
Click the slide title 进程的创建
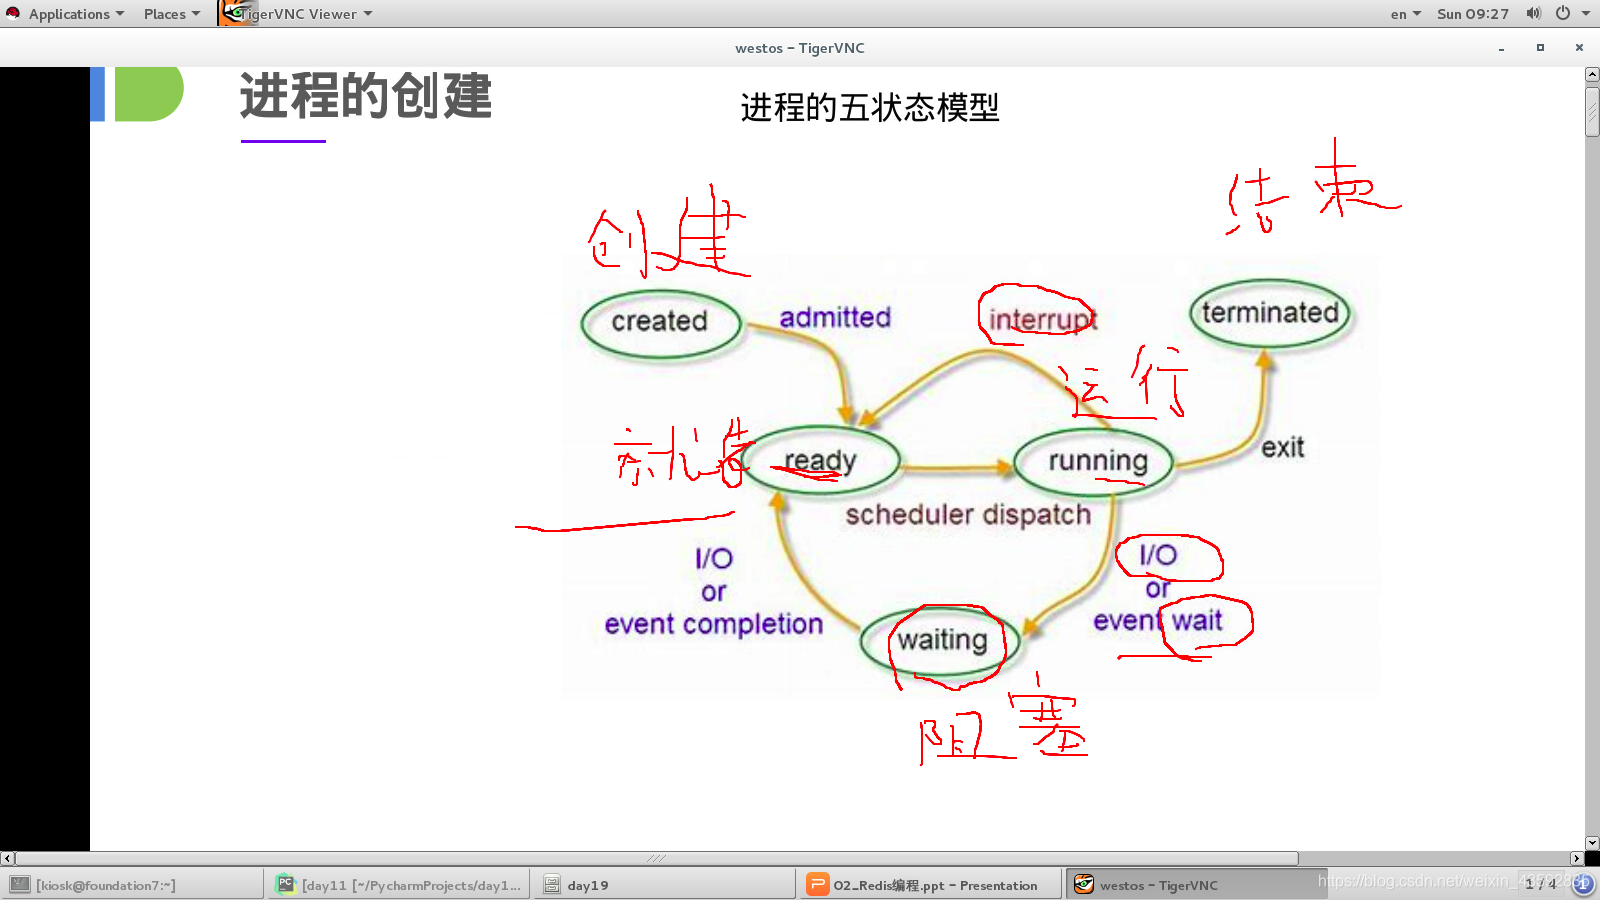point(366,97)
